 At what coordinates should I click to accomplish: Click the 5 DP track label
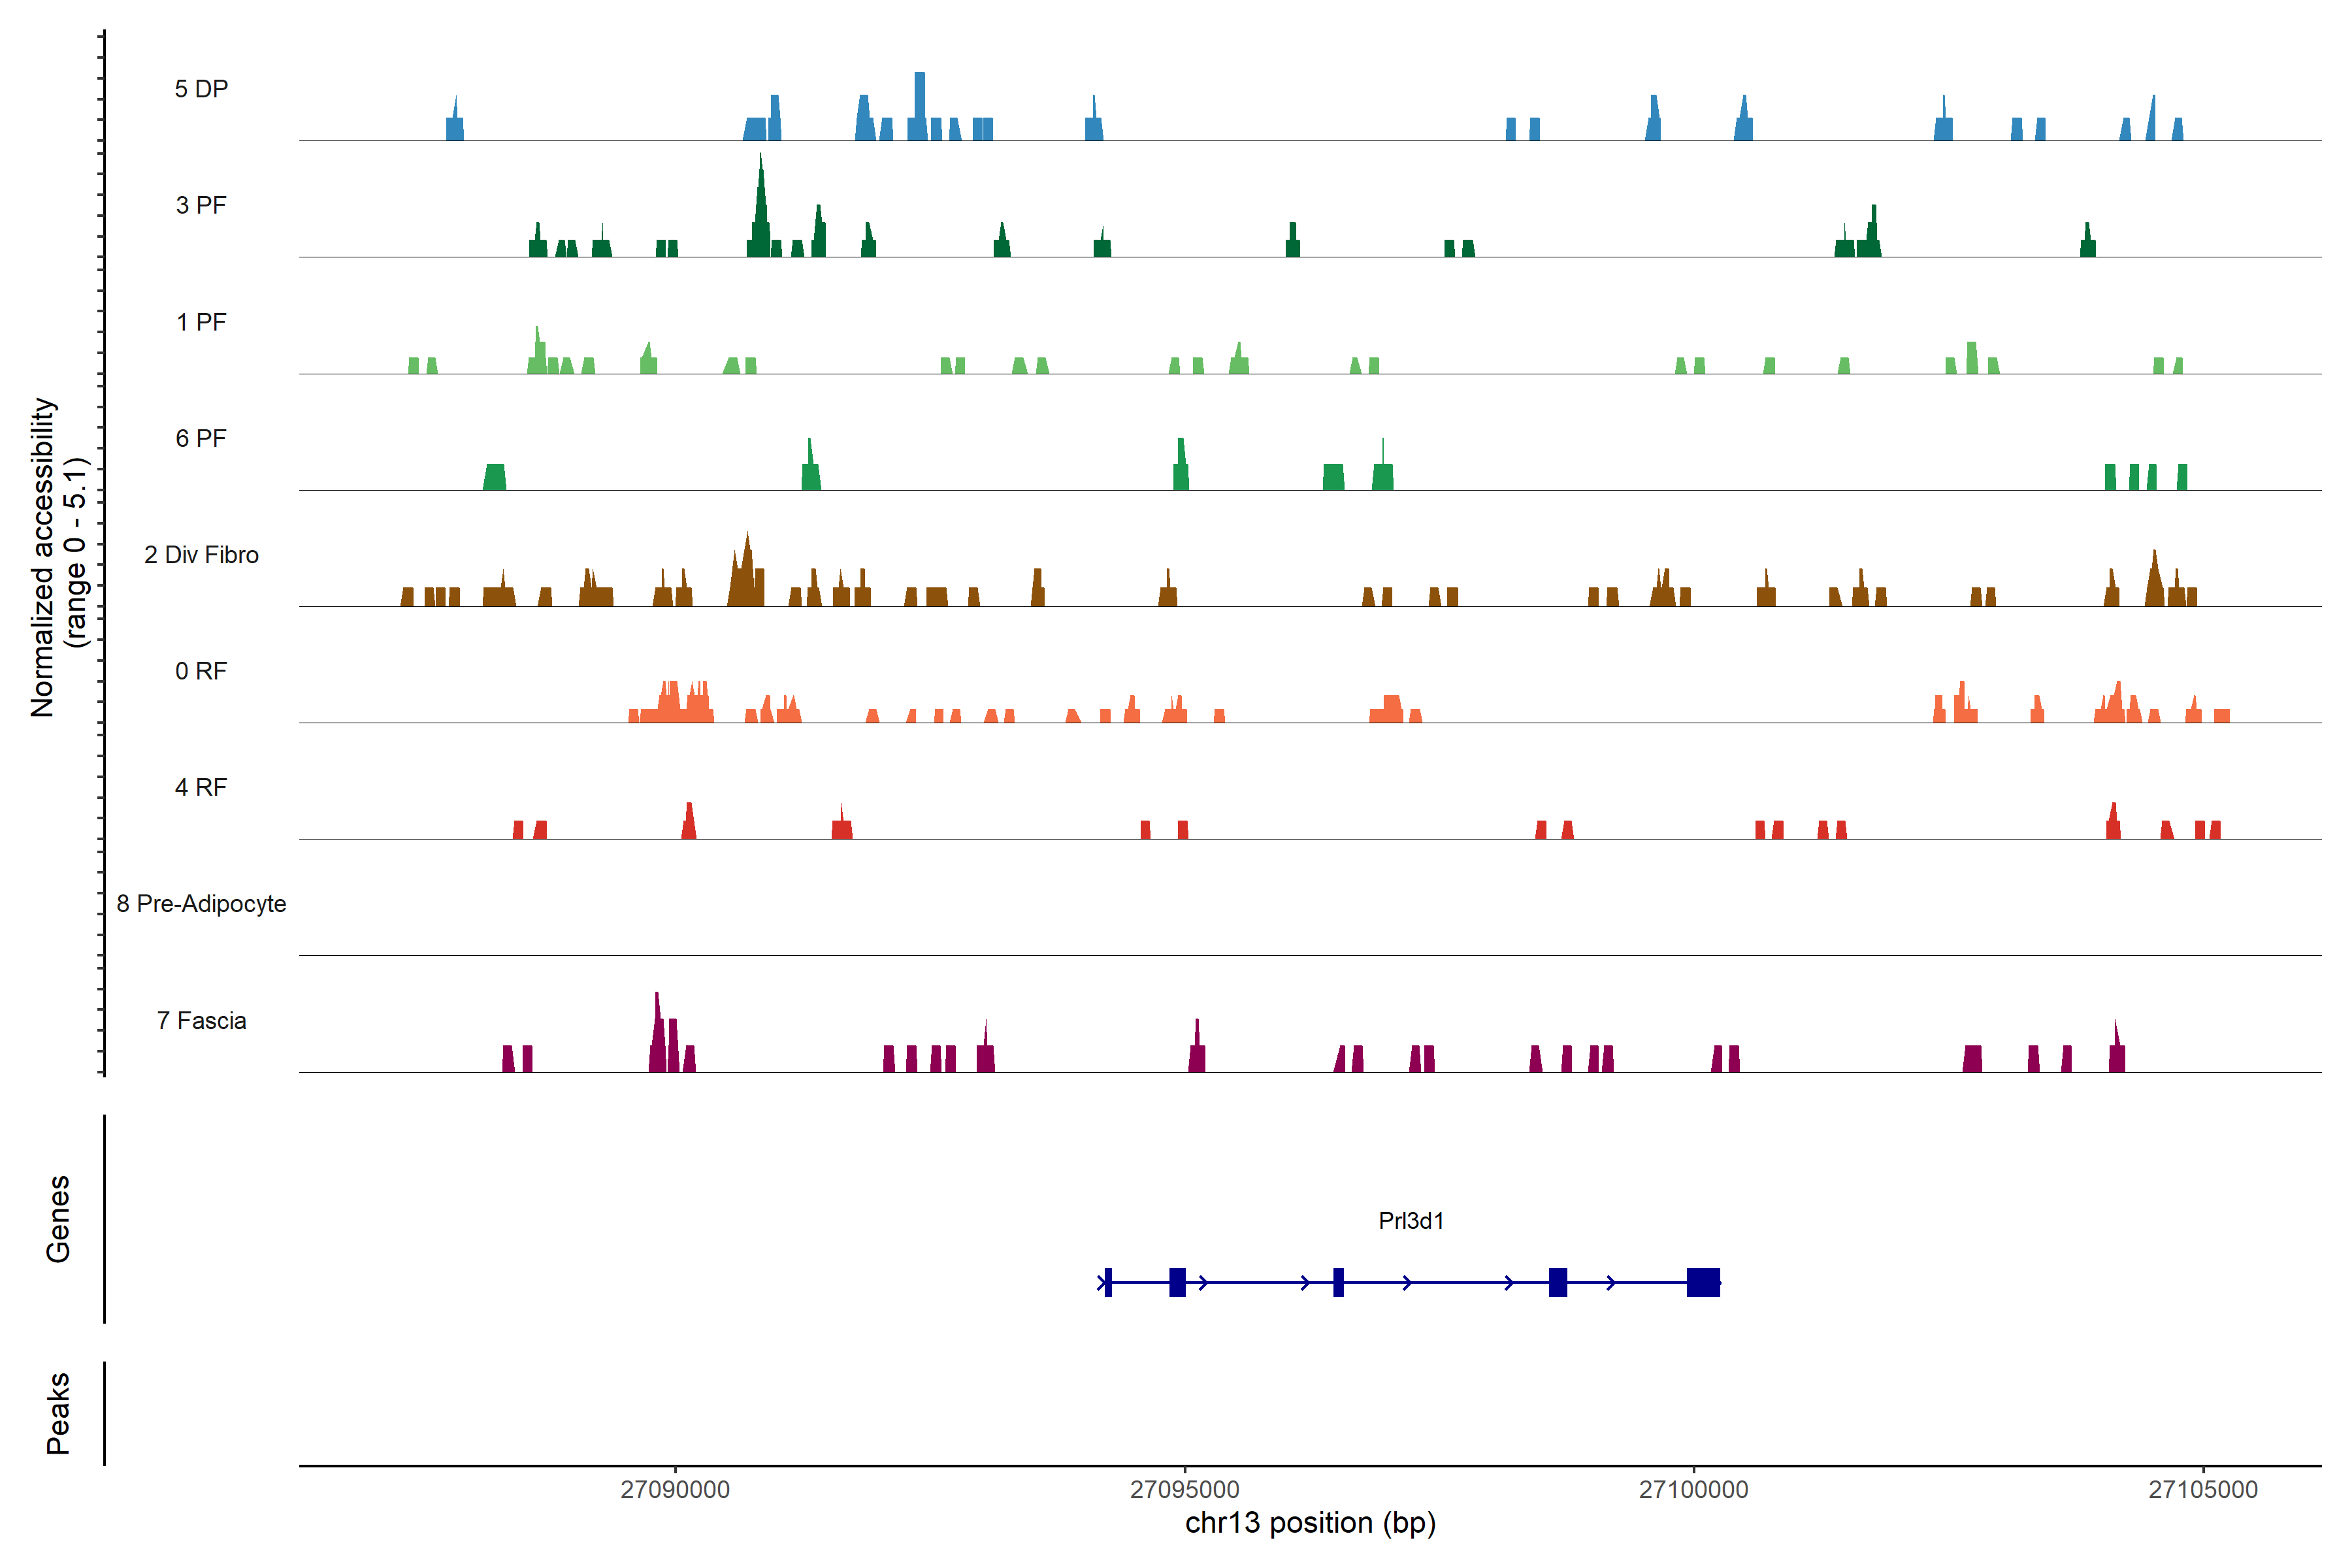(201, 89)
